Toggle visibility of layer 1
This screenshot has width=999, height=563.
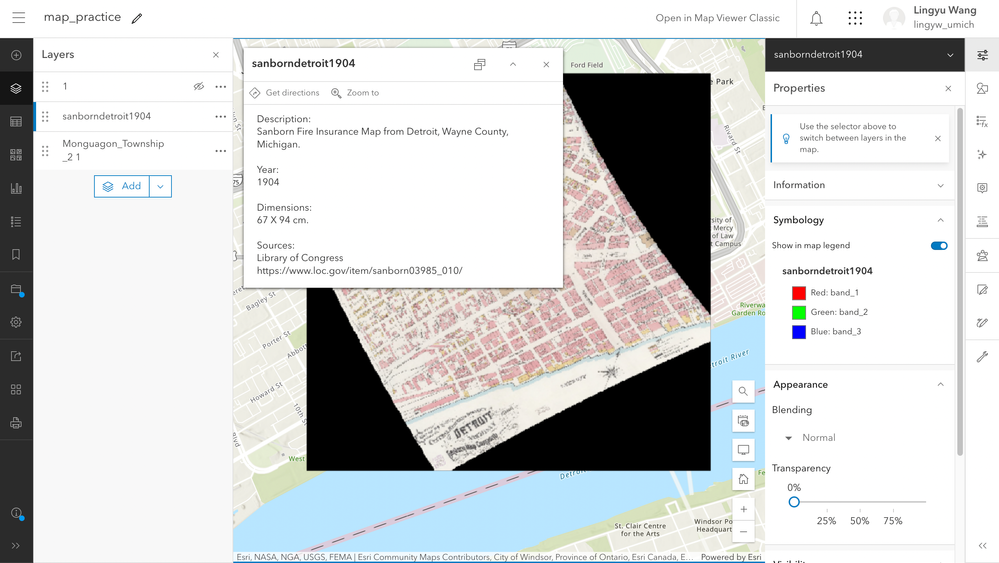[199, 87]
